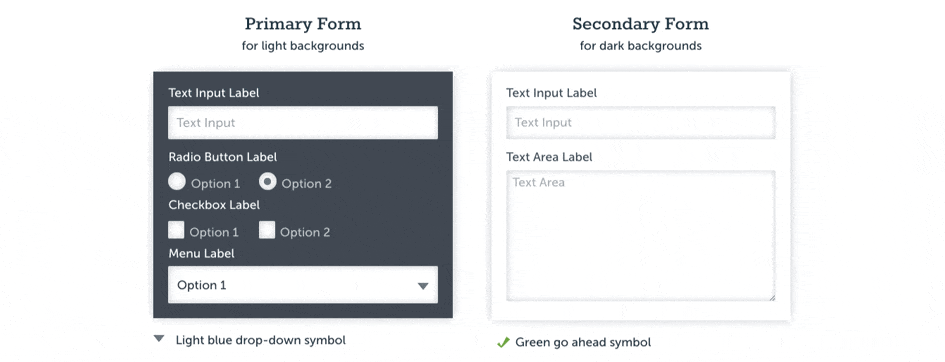
Task: Click the Checkbox Label text
Action: (214, 205)
